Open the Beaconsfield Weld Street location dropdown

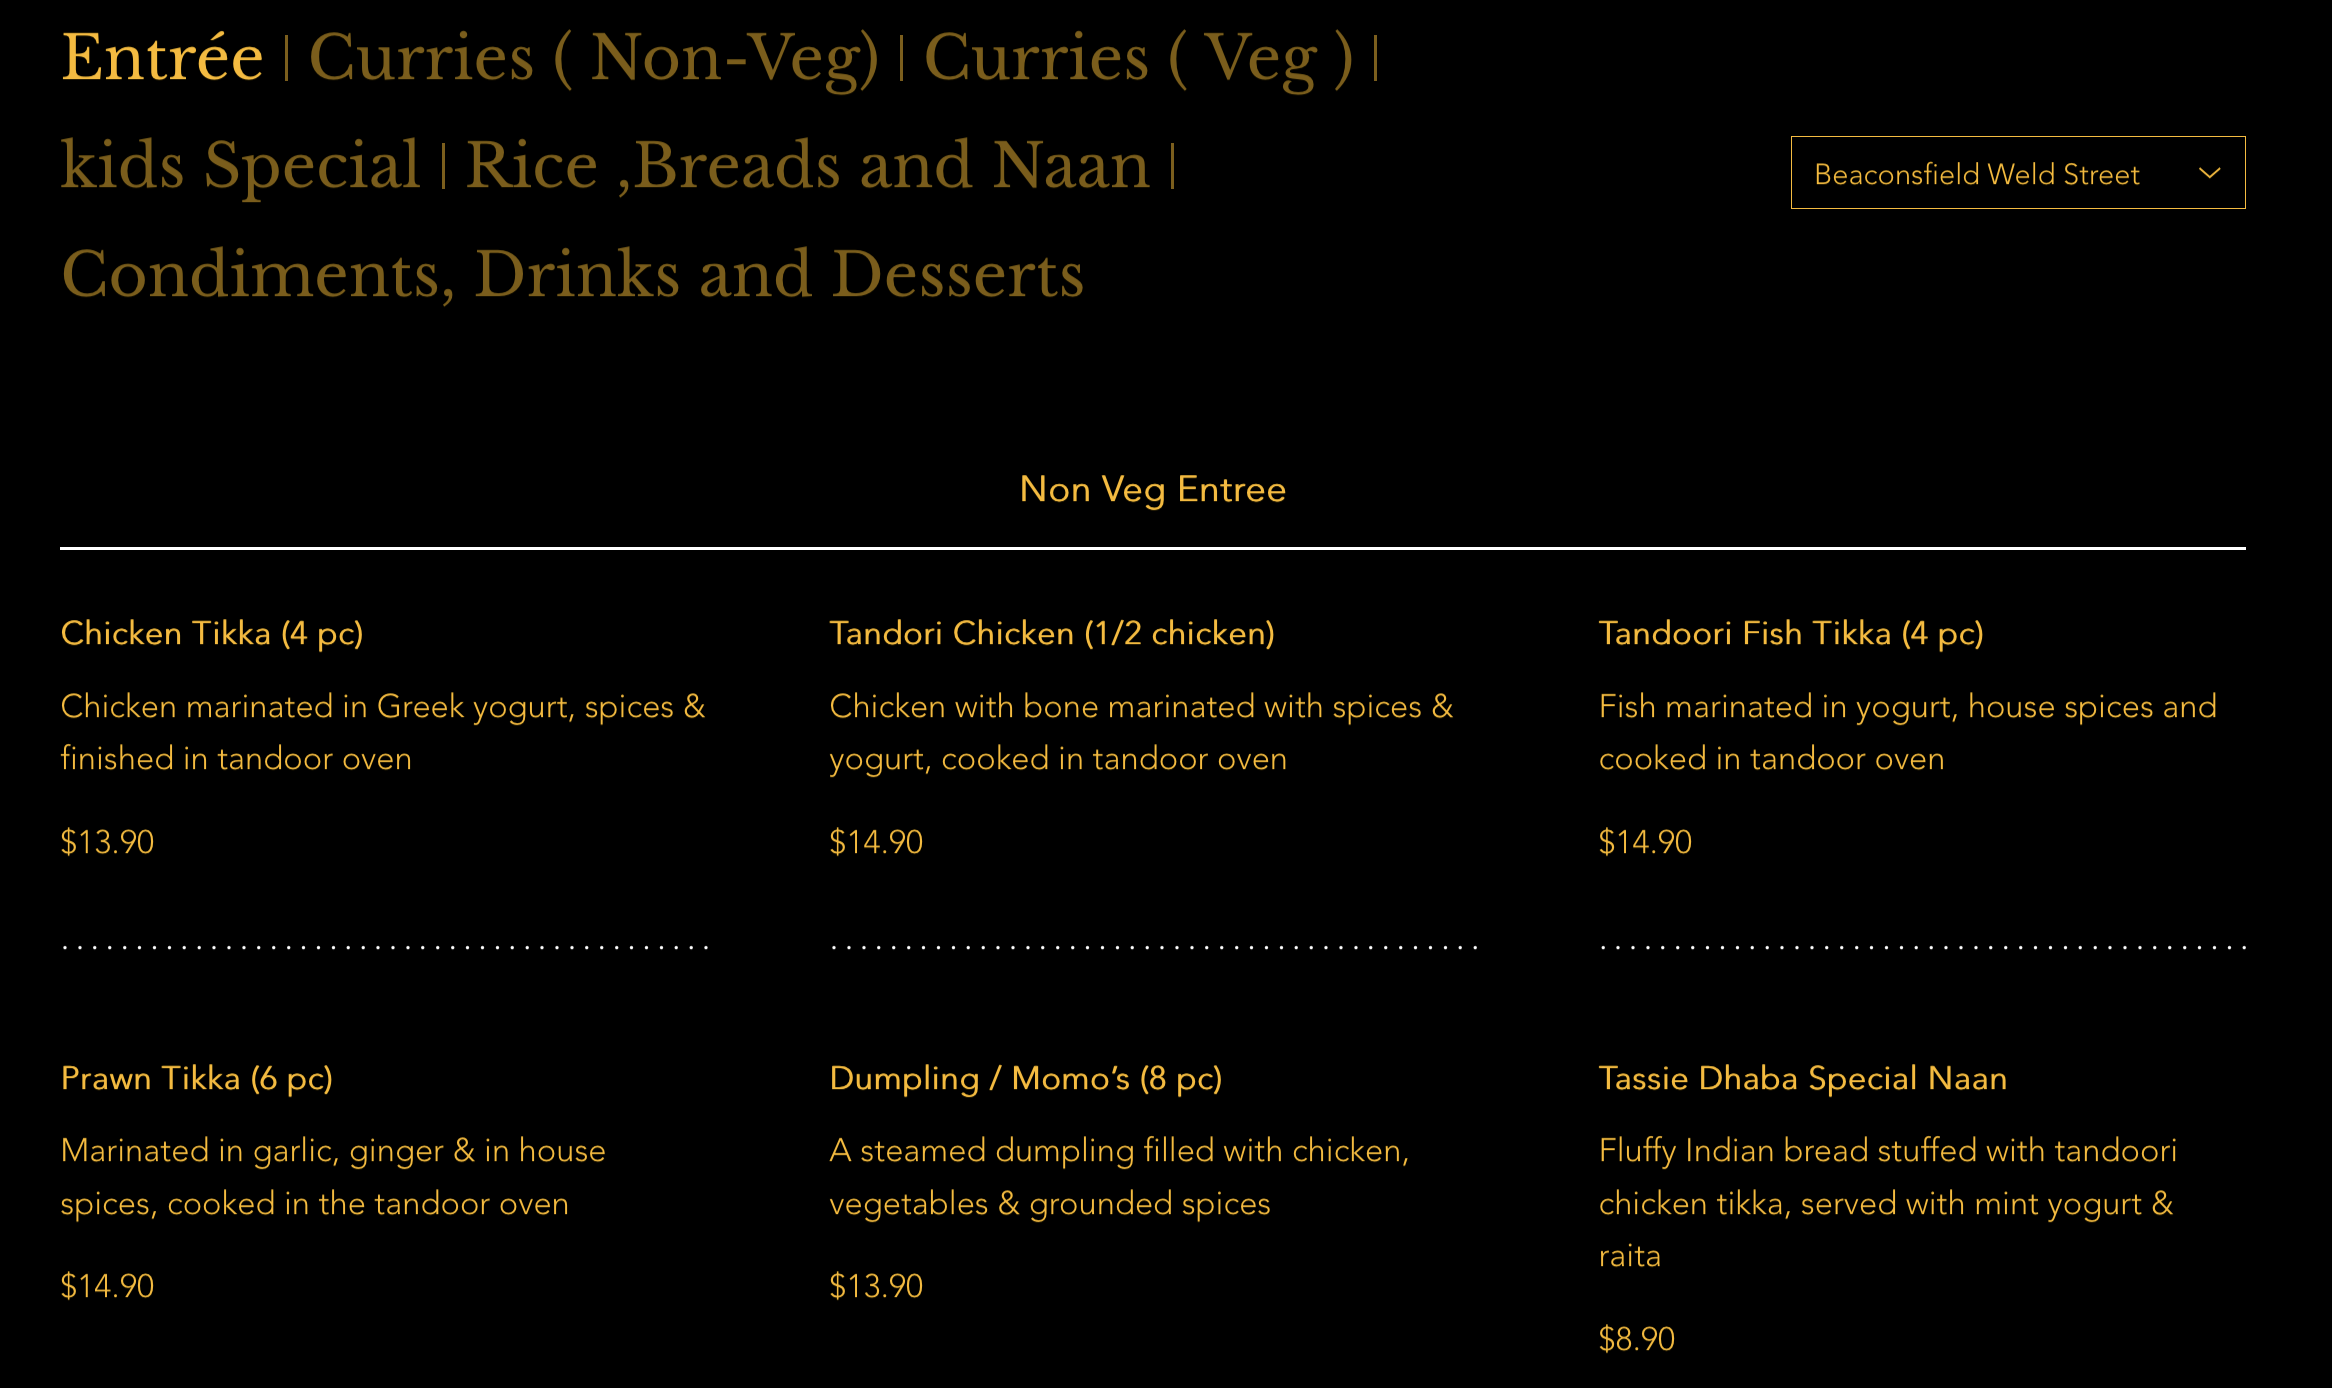pyautogui.click(x=1976, y=174)
